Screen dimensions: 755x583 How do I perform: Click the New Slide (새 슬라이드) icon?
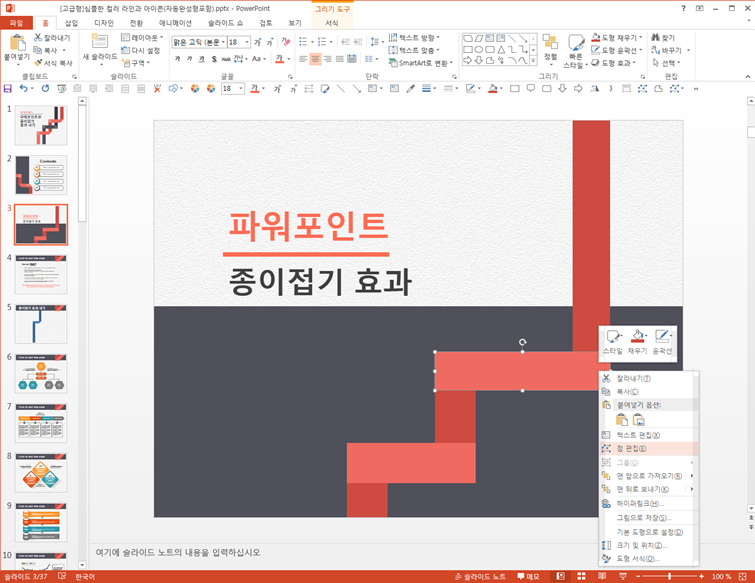tap(100, 41)
